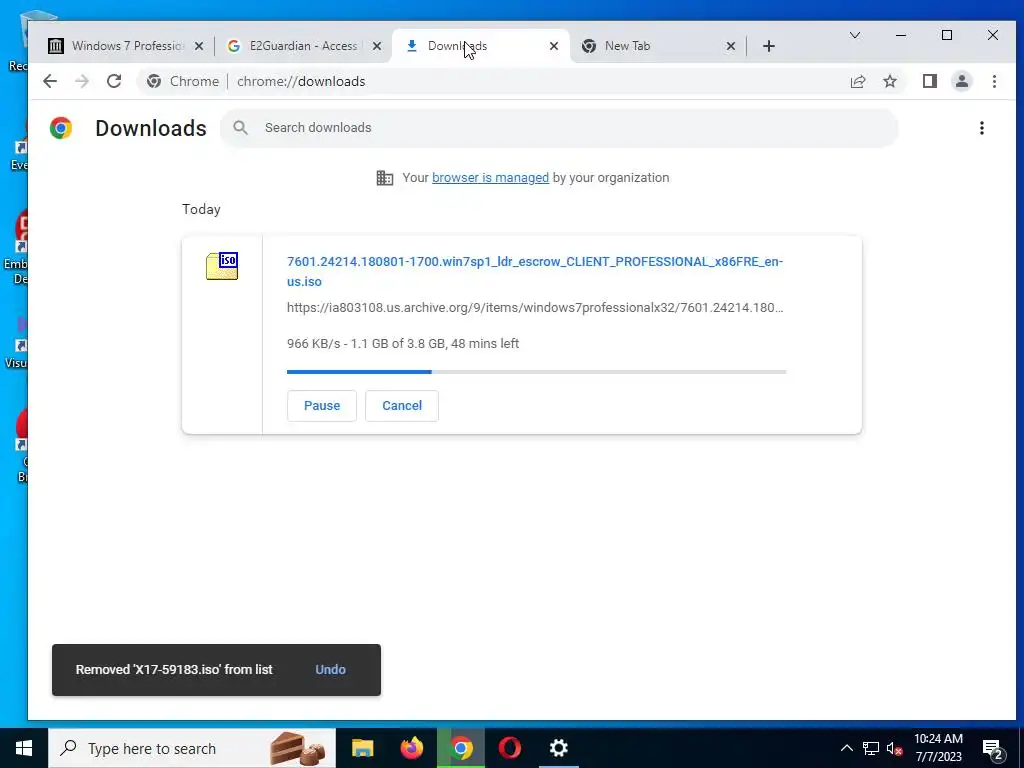Open the Chrome profile avatar
1024x768 pixels.
[961, 81]
